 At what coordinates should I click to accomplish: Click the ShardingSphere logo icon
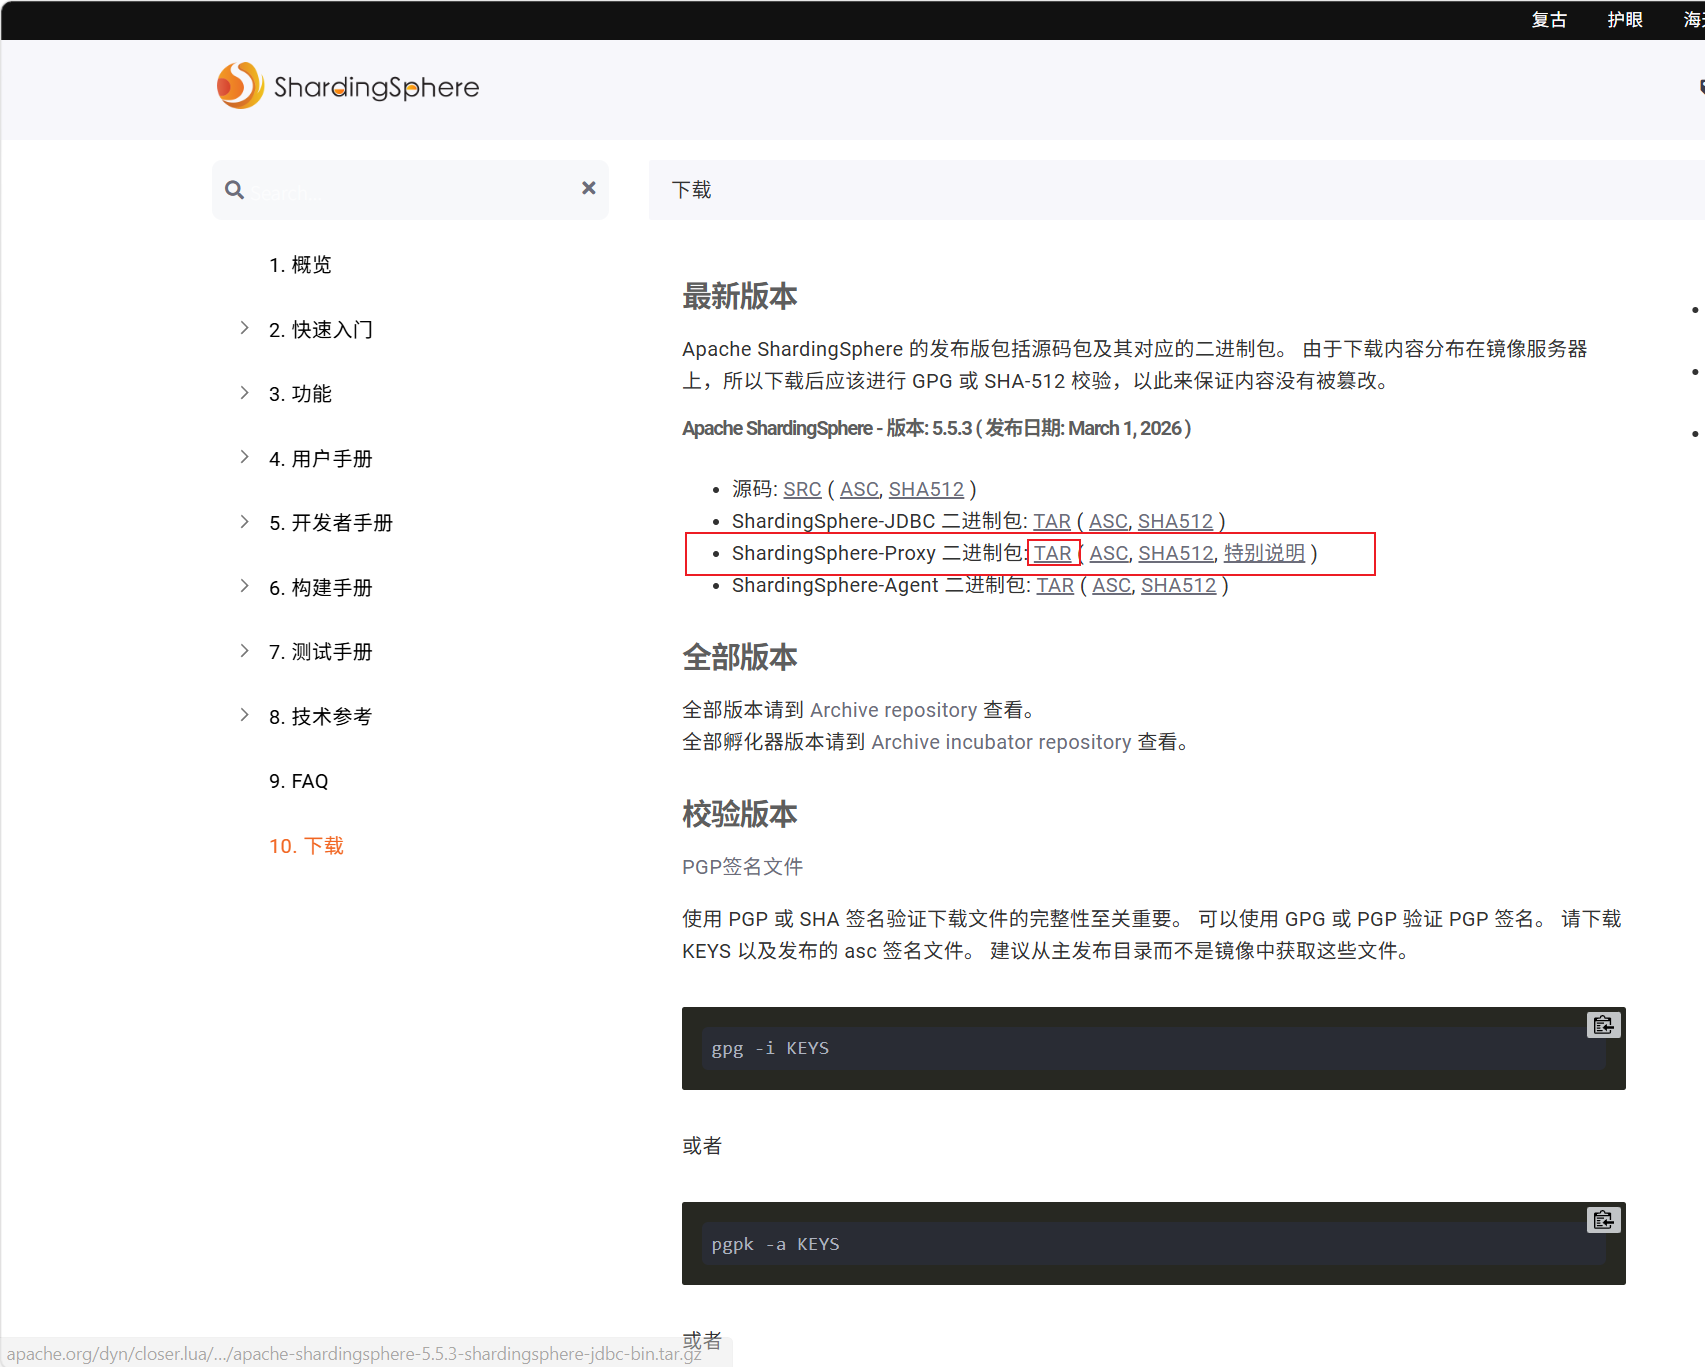[x=240, y=86]
